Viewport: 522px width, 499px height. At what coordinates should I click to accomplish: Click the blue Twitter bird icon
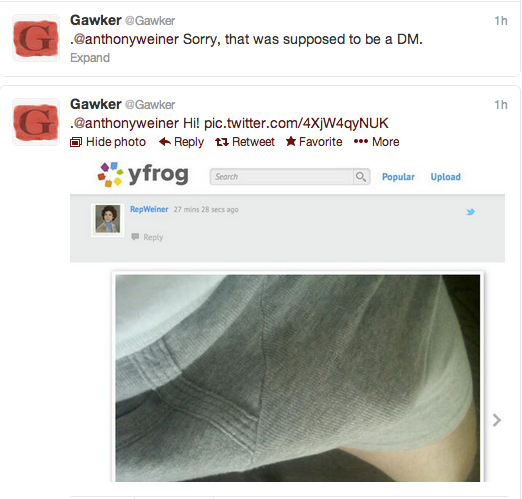tap(470, 212)
